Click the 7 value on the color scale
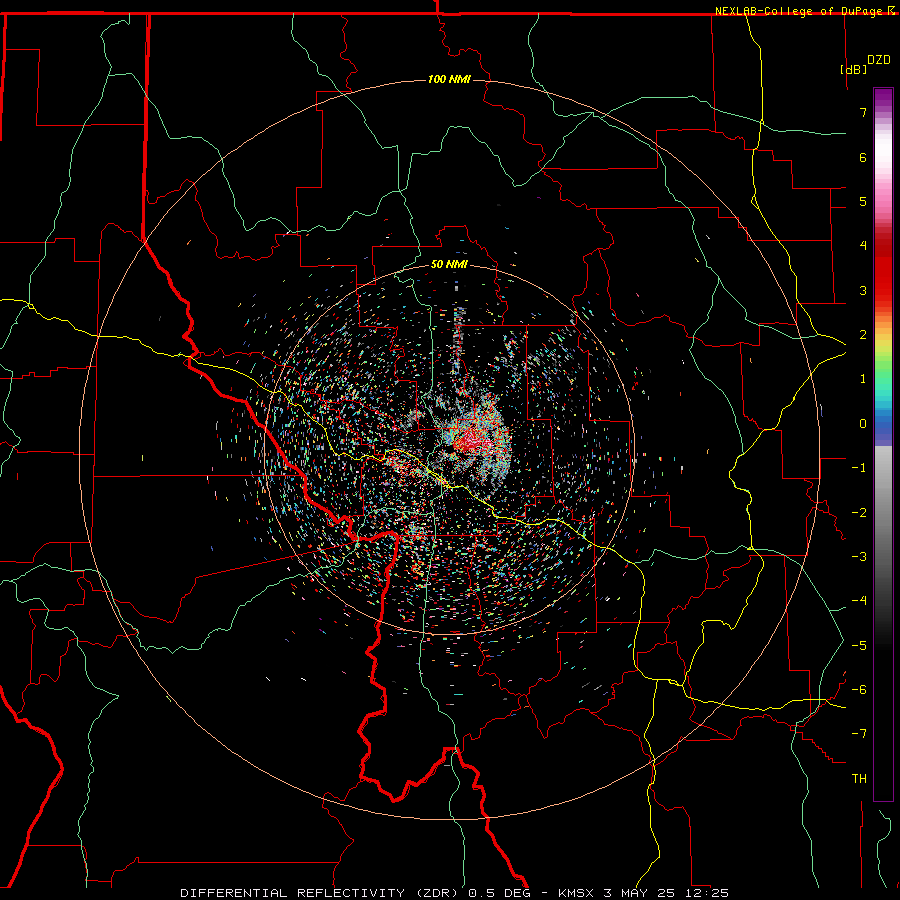This screenshot has width=900, height=900. 863,112
